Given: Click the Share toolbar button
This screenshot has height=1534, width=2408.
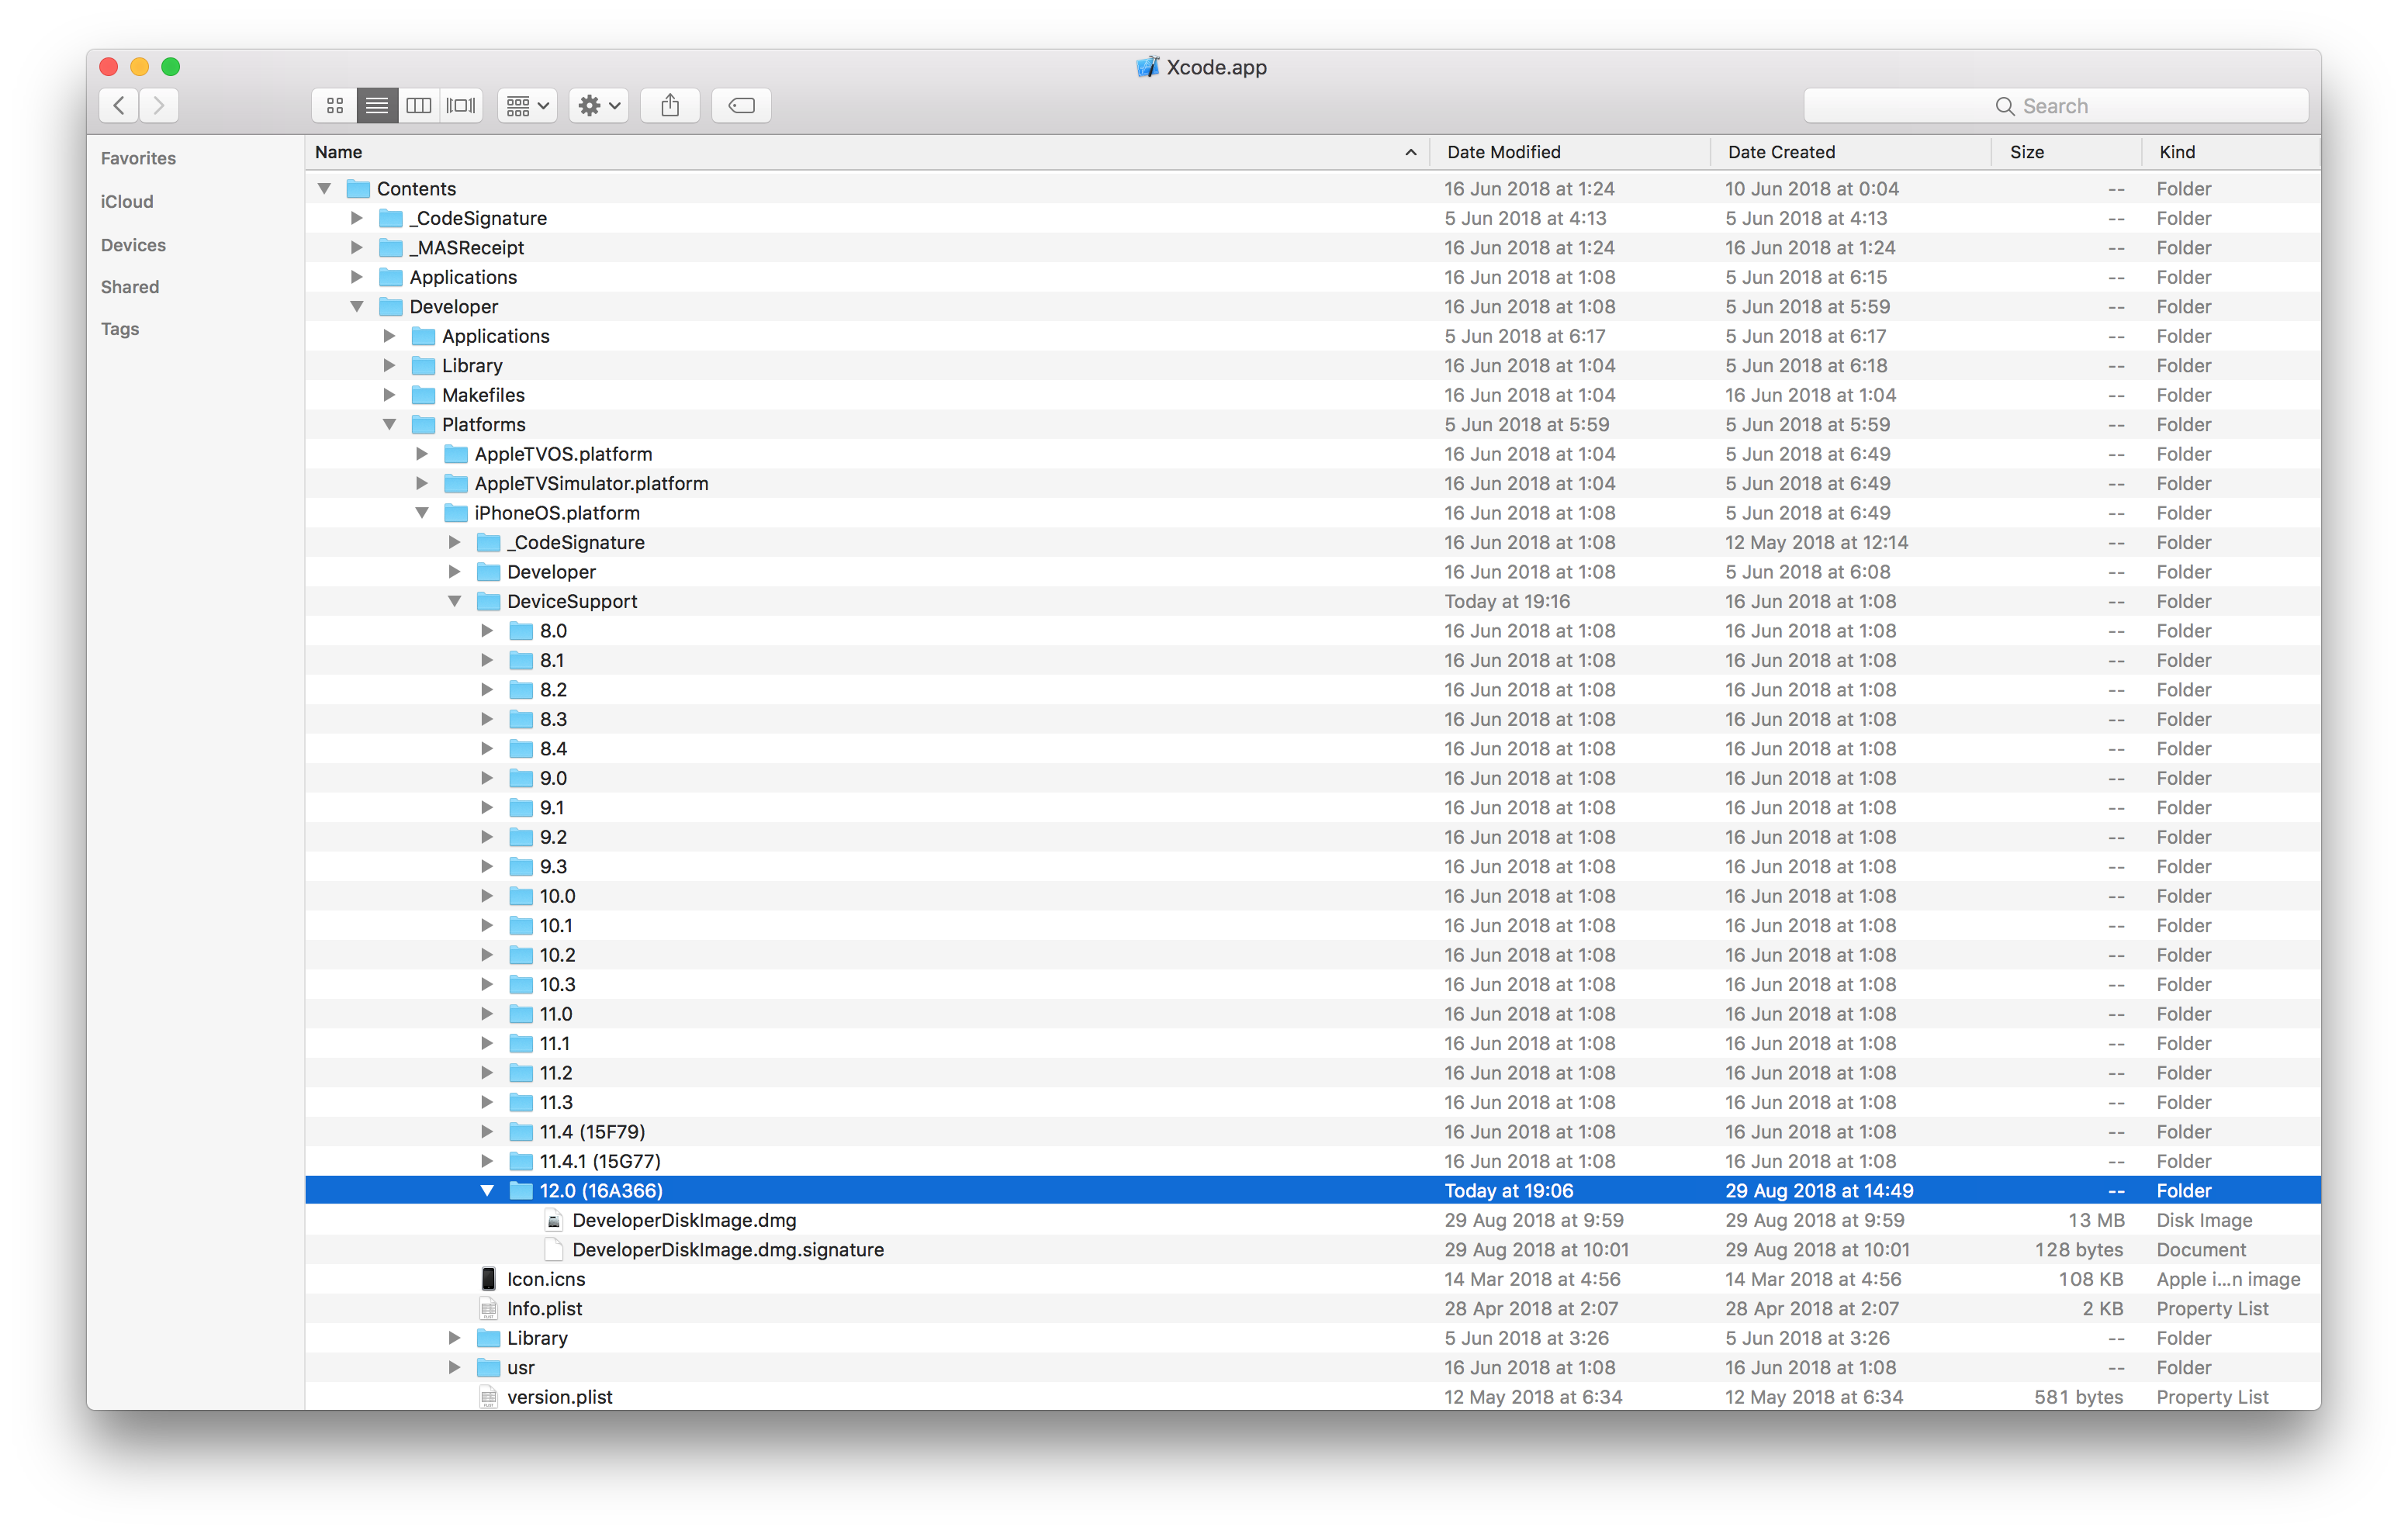Looking at the screenshot, I should coord(670,105).
